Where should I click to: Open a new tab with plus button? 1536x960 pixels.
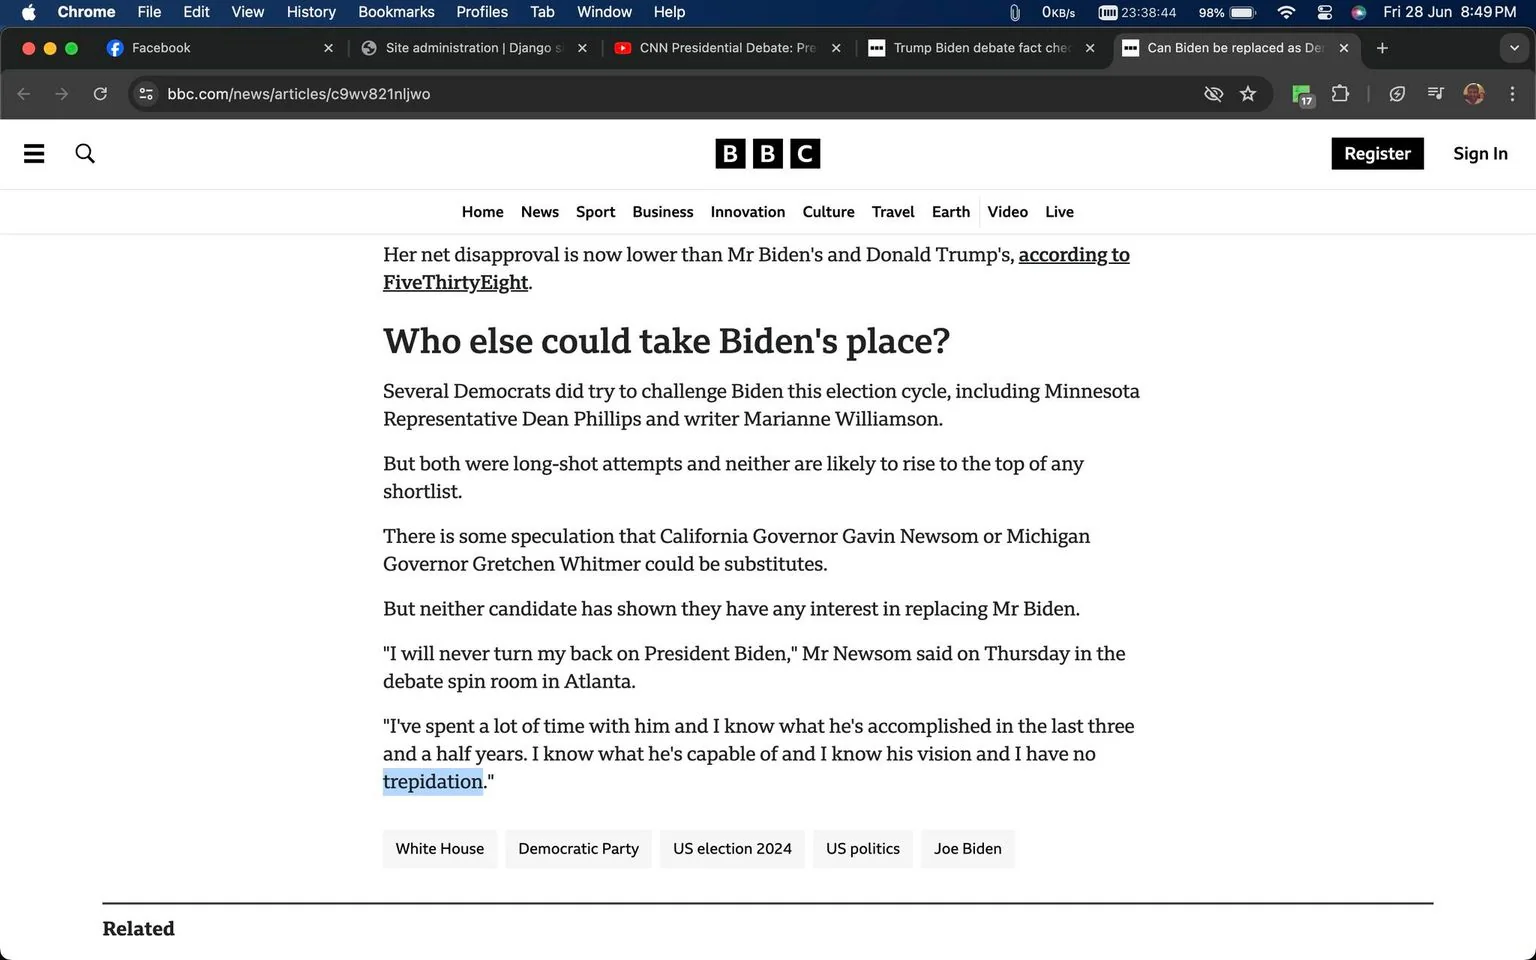[1382, 48]
